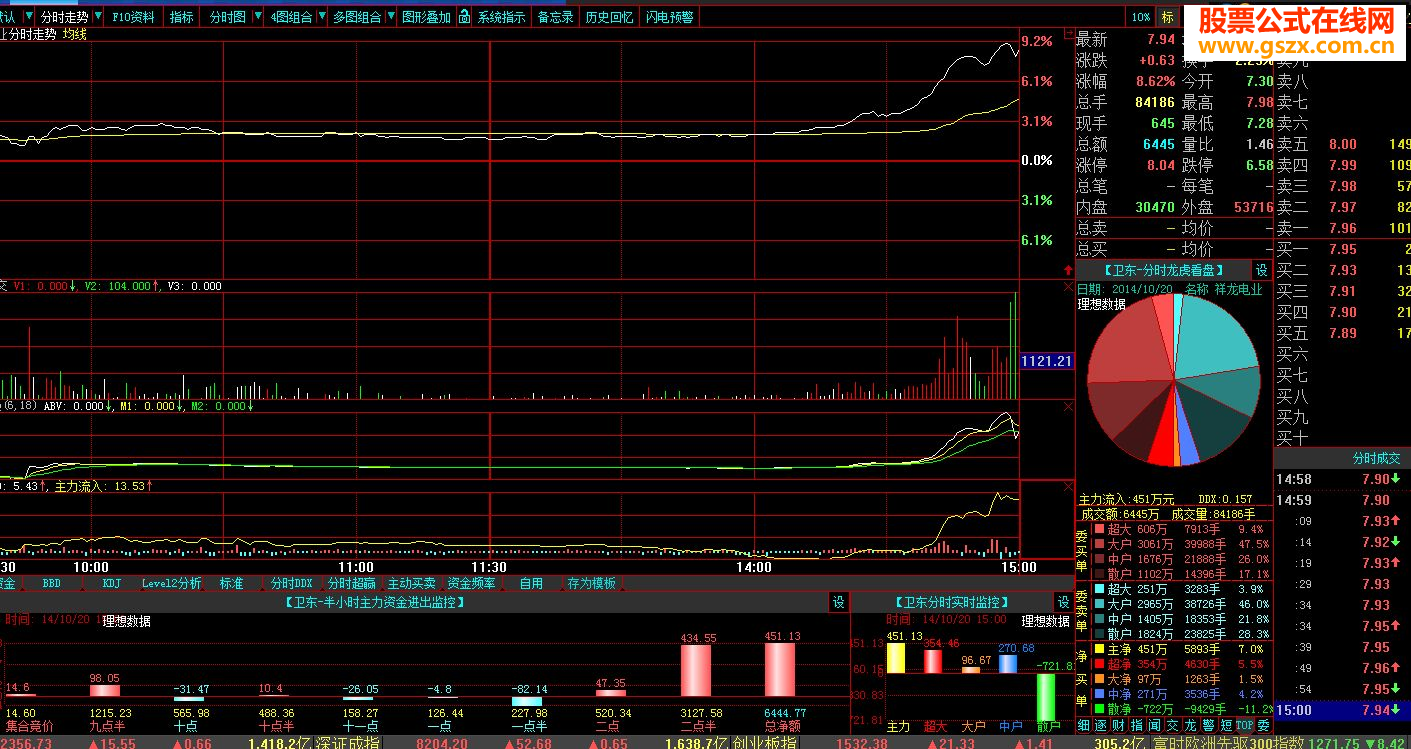Toggle the 10% scale button
The height and width of the screenshot is (749, 1411).
tap(1140, 17)
